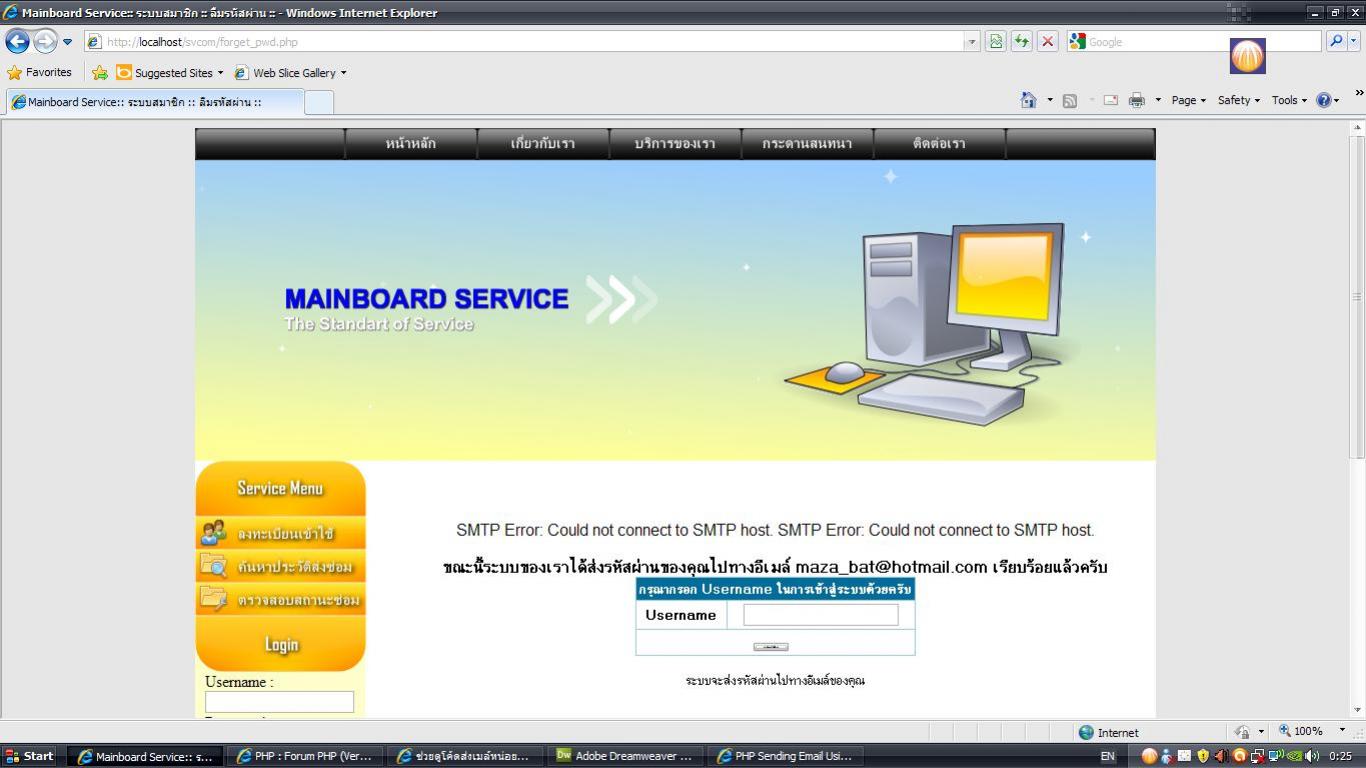The width and height of the screenshot is (1366, 768).
Task: Switch to PHP Sending Email taskbar window
Action: pos(784,756)
